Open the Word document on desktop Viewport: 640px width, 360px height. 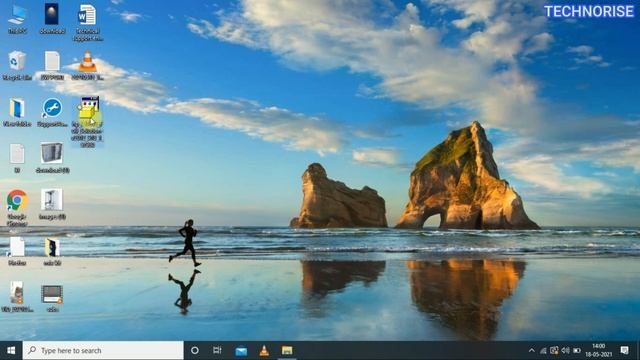point(87,22)
